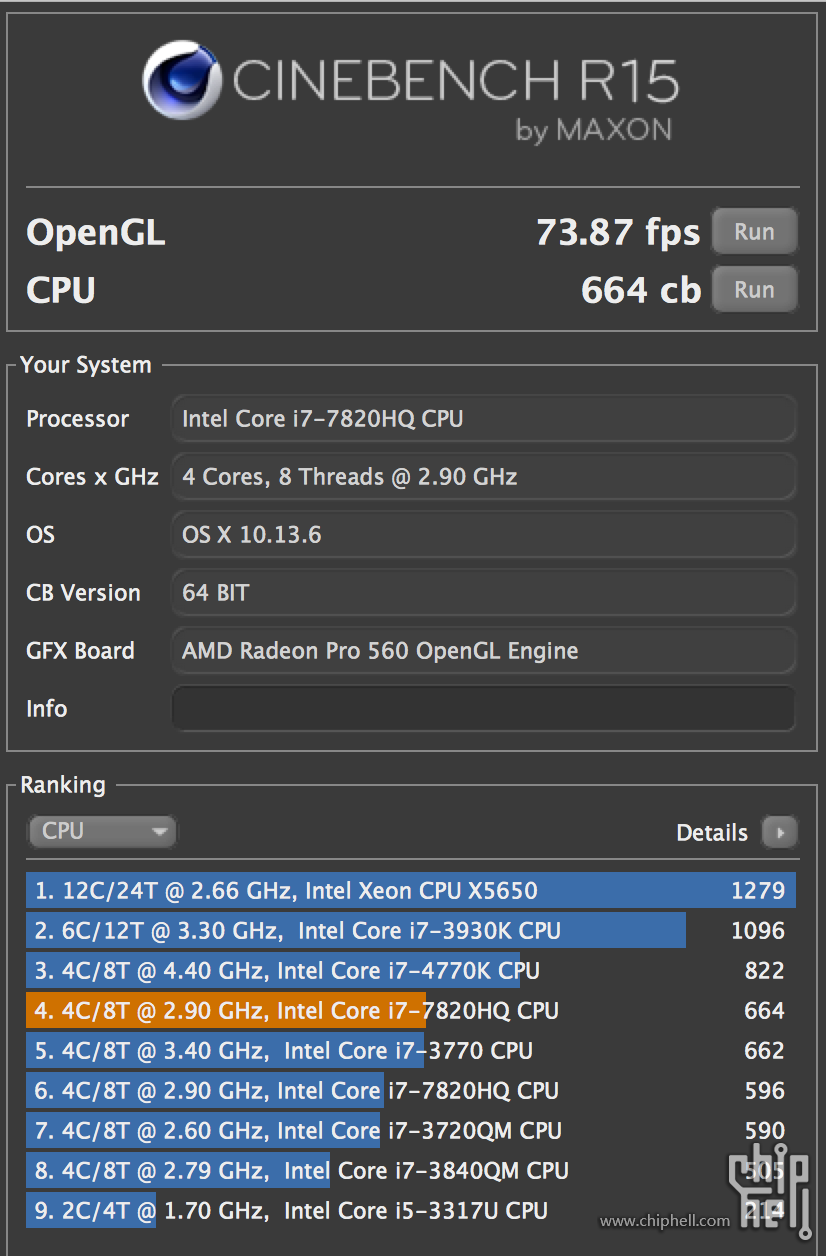826x1256 pixels.
Task: Open www.chiphell.com link
Action: coord(664,1220)
